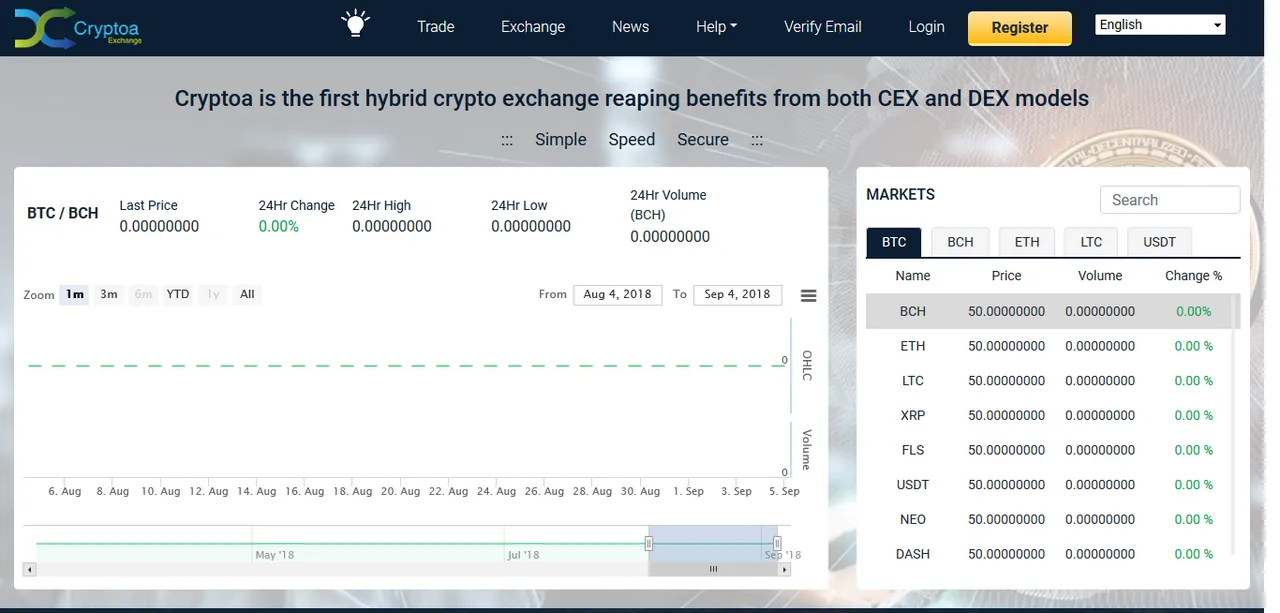Screen dimensions: 1280x613
Task: Open the Exchange page
Action: tap(533, 27)
